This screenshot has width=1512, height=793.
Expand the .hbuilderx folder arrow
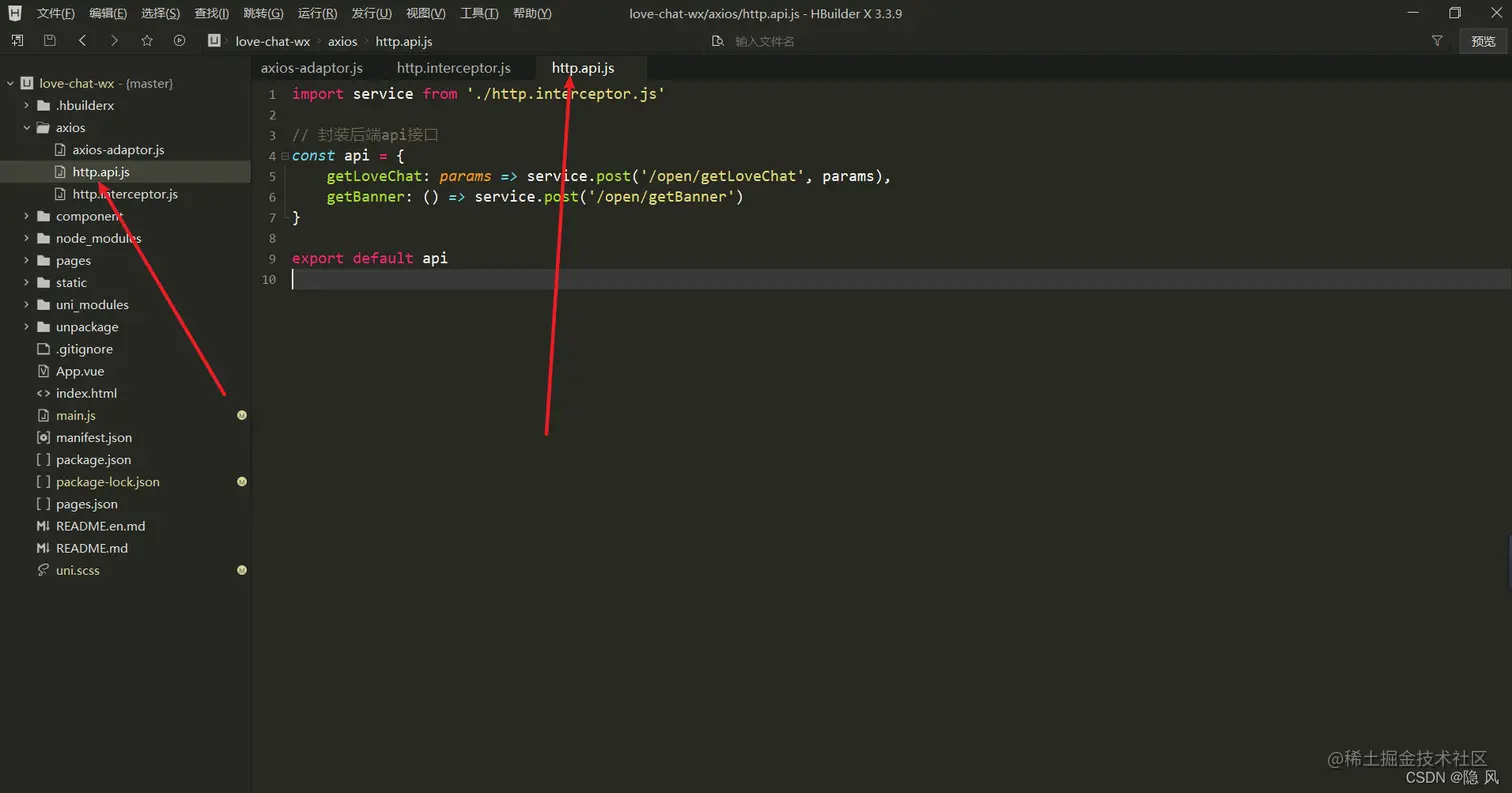27,105
